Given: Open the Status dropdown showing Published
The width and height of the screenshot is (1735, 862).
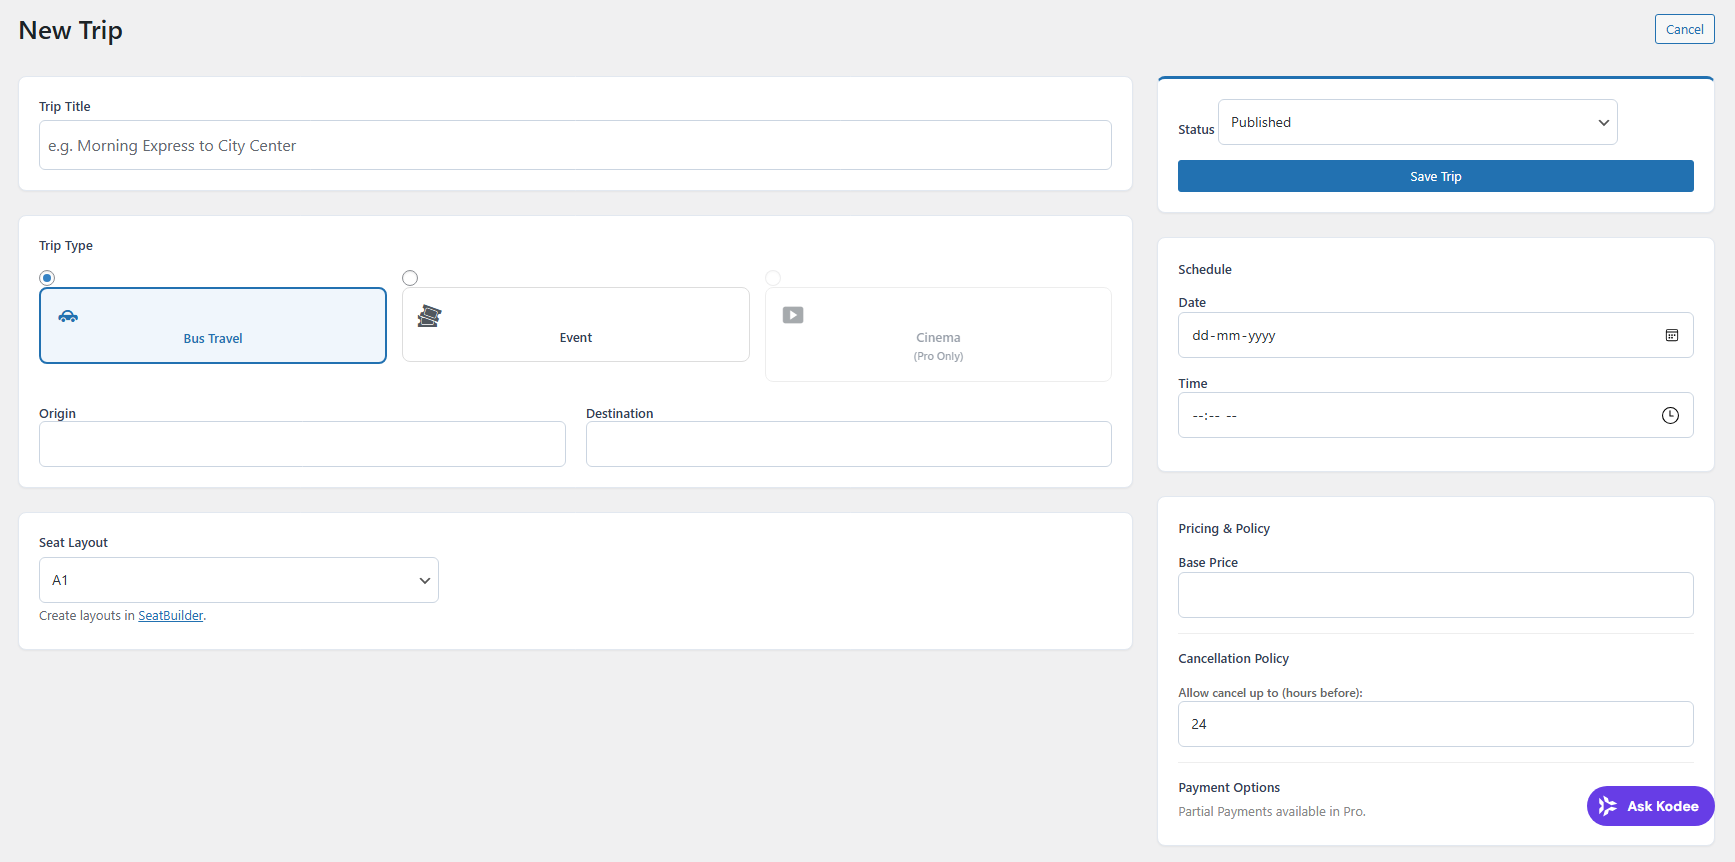Looking at the screenshot, I should [1417, 122].
